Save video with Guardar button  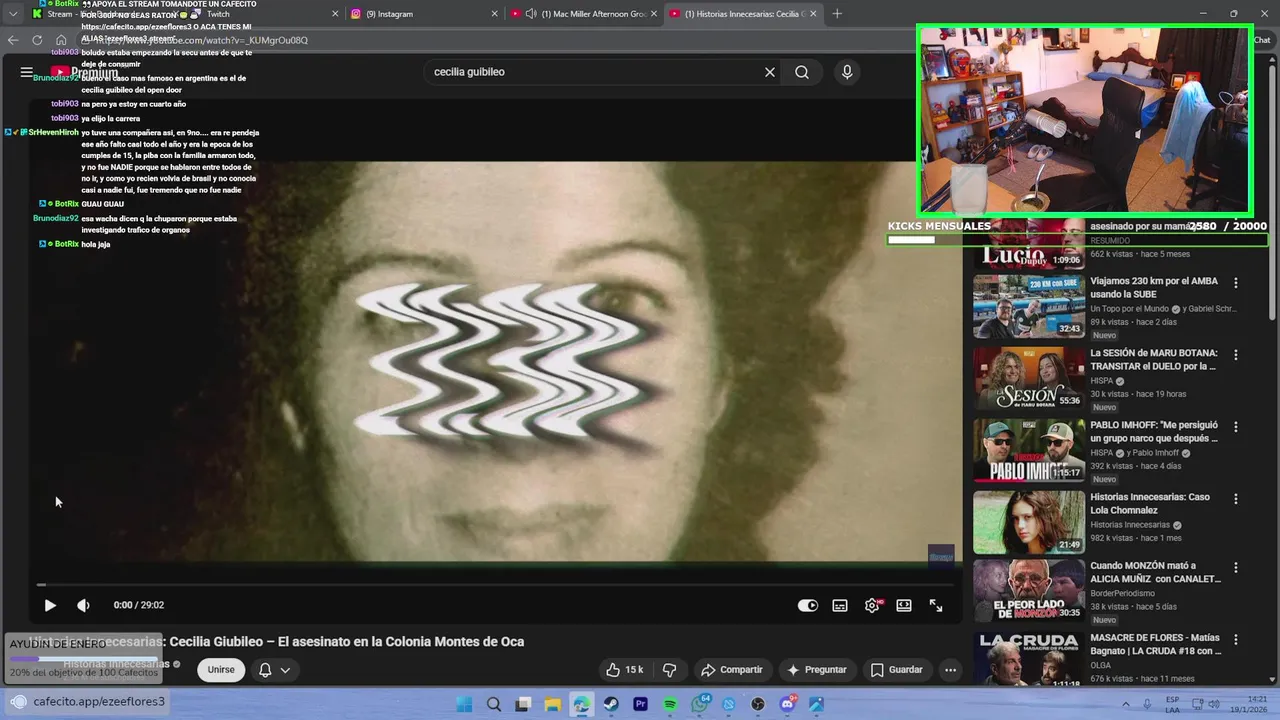[x=896, y=670]
